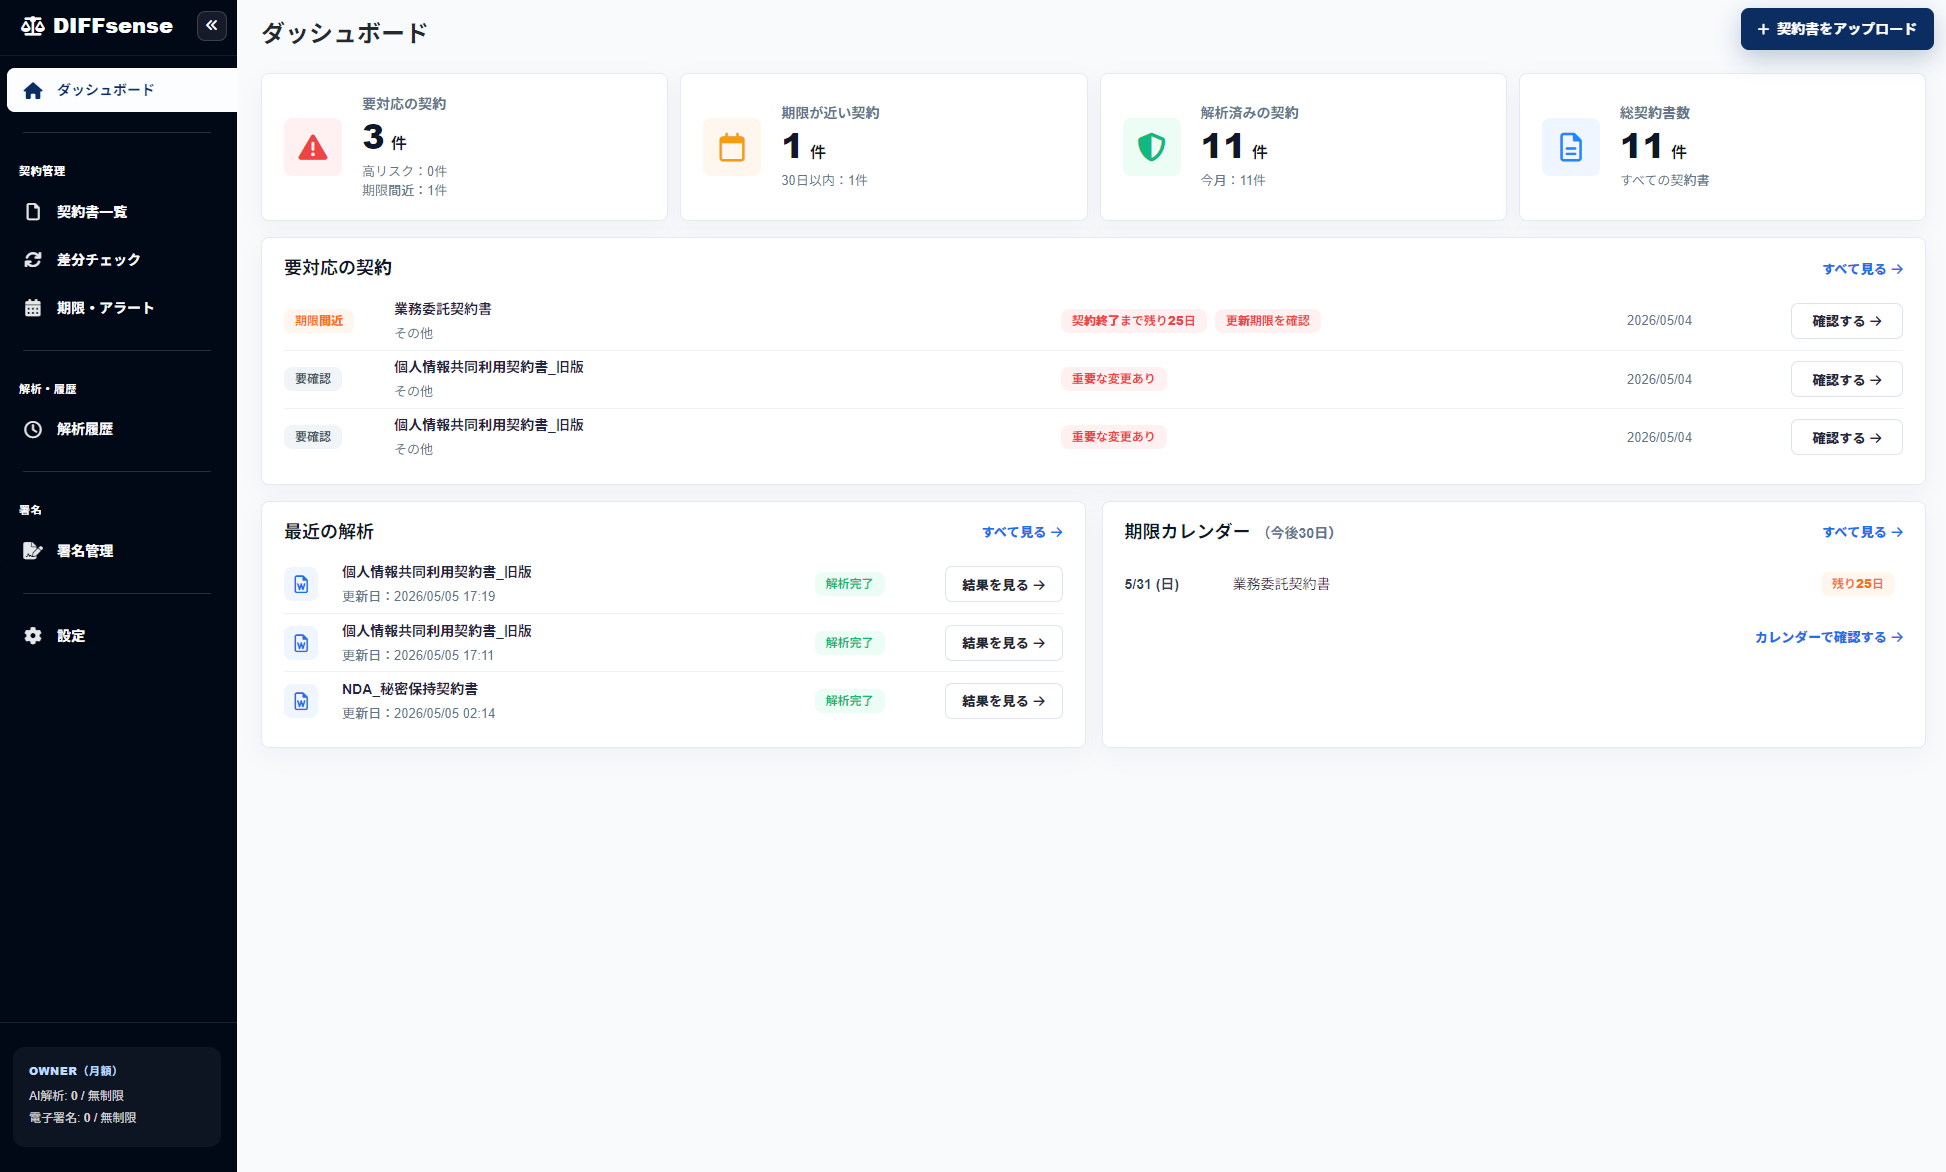
Task: Click blue document icon in 総契約書数 card
Action: [x=1571, y=147]
